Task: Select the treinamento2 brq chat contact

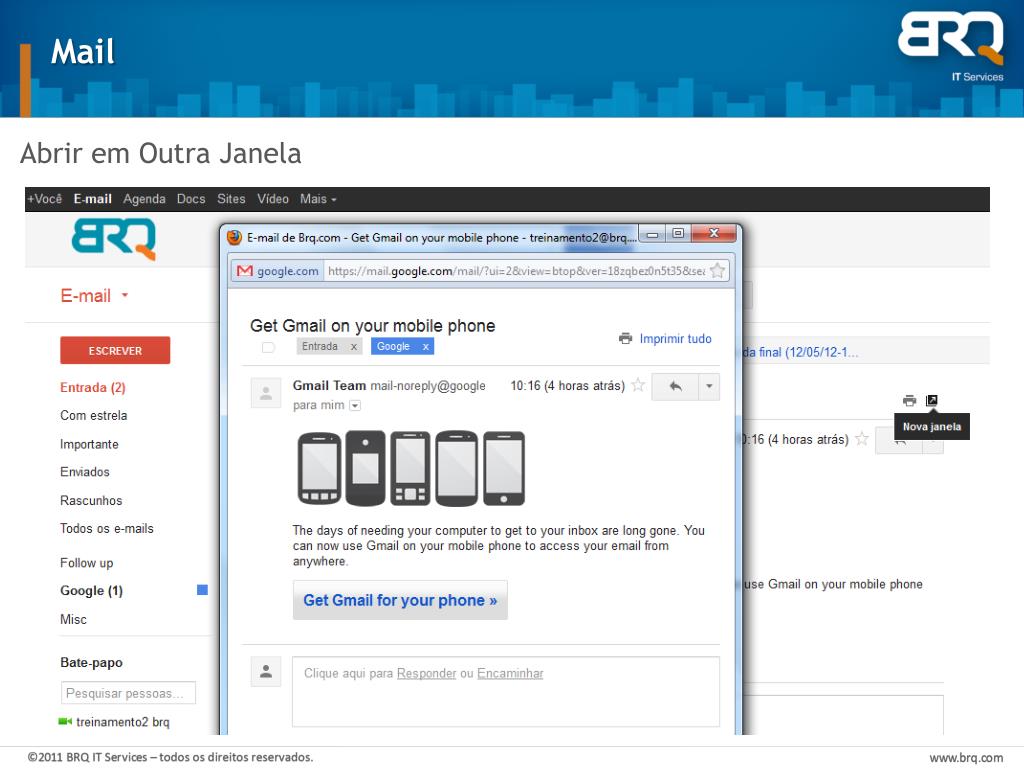Action: click(123, 722)
